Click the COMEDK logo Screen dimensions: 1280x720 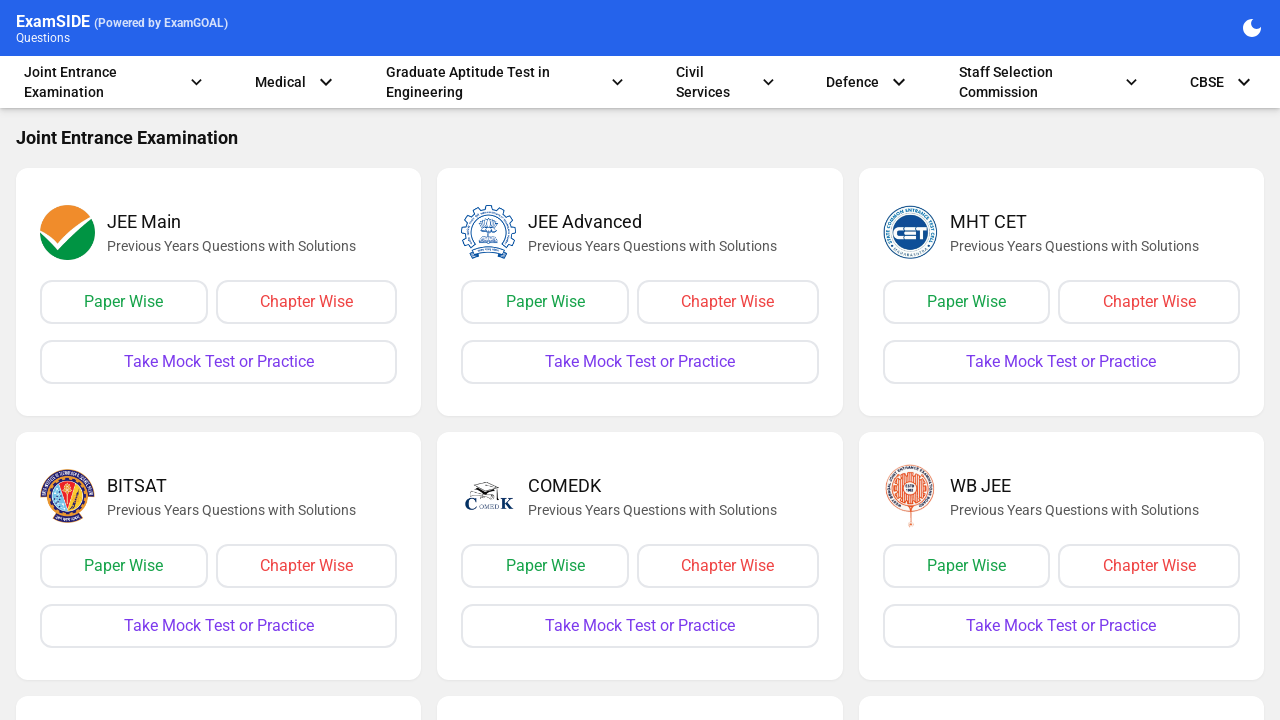pyautogui.click(x=488, y=496)
